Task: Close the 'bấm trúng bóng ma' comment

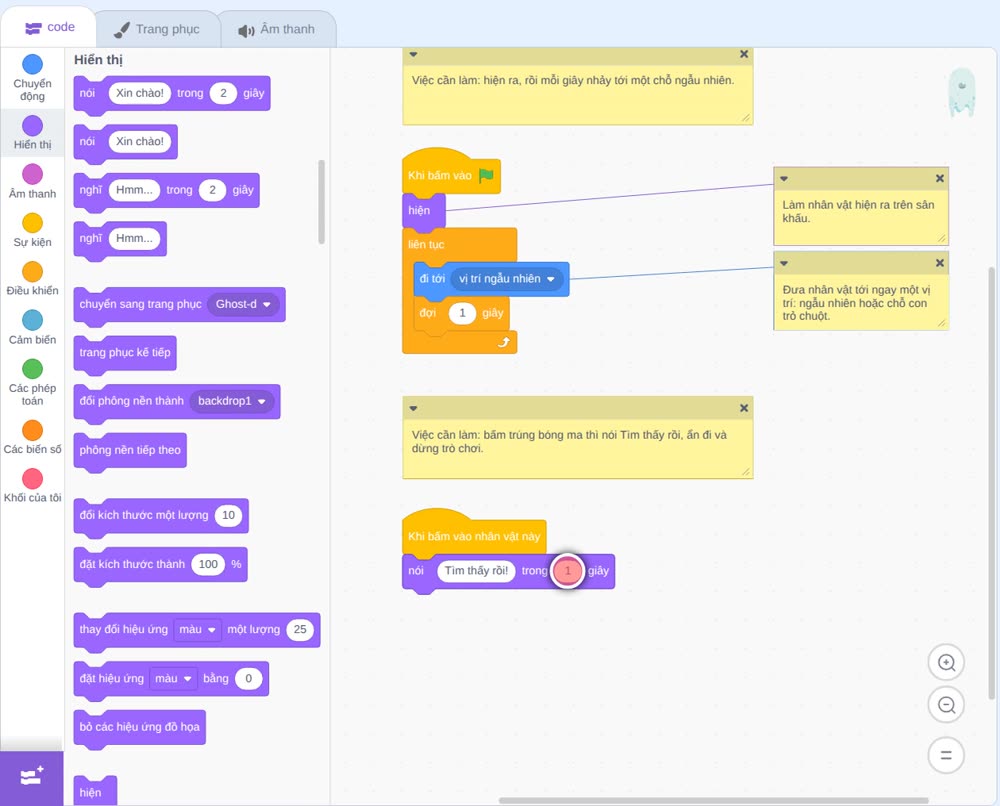Action: pyautogui.click(x=744, y=408)
